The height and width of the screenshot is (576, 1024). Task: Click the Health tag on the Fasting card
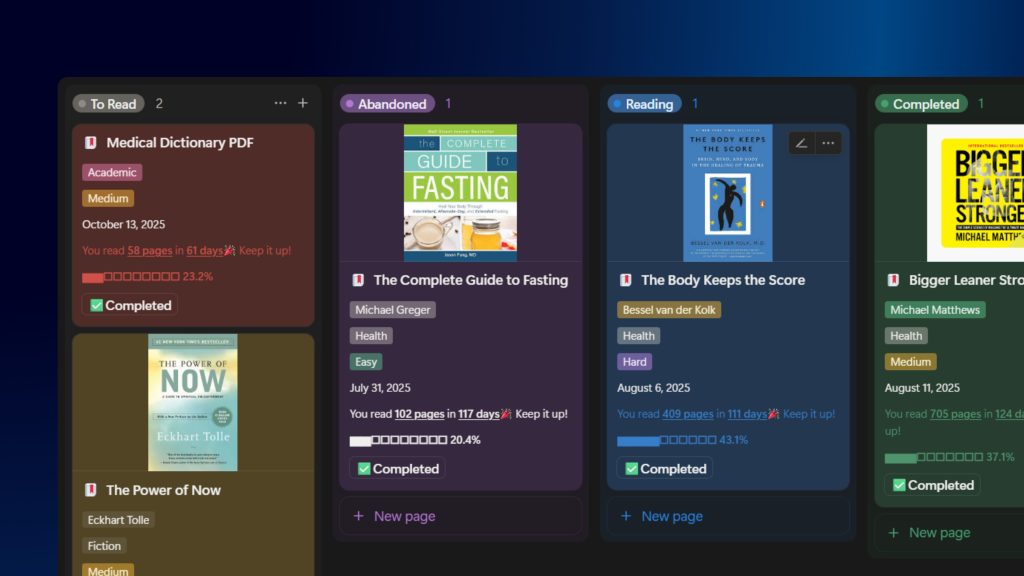(371, 336)
